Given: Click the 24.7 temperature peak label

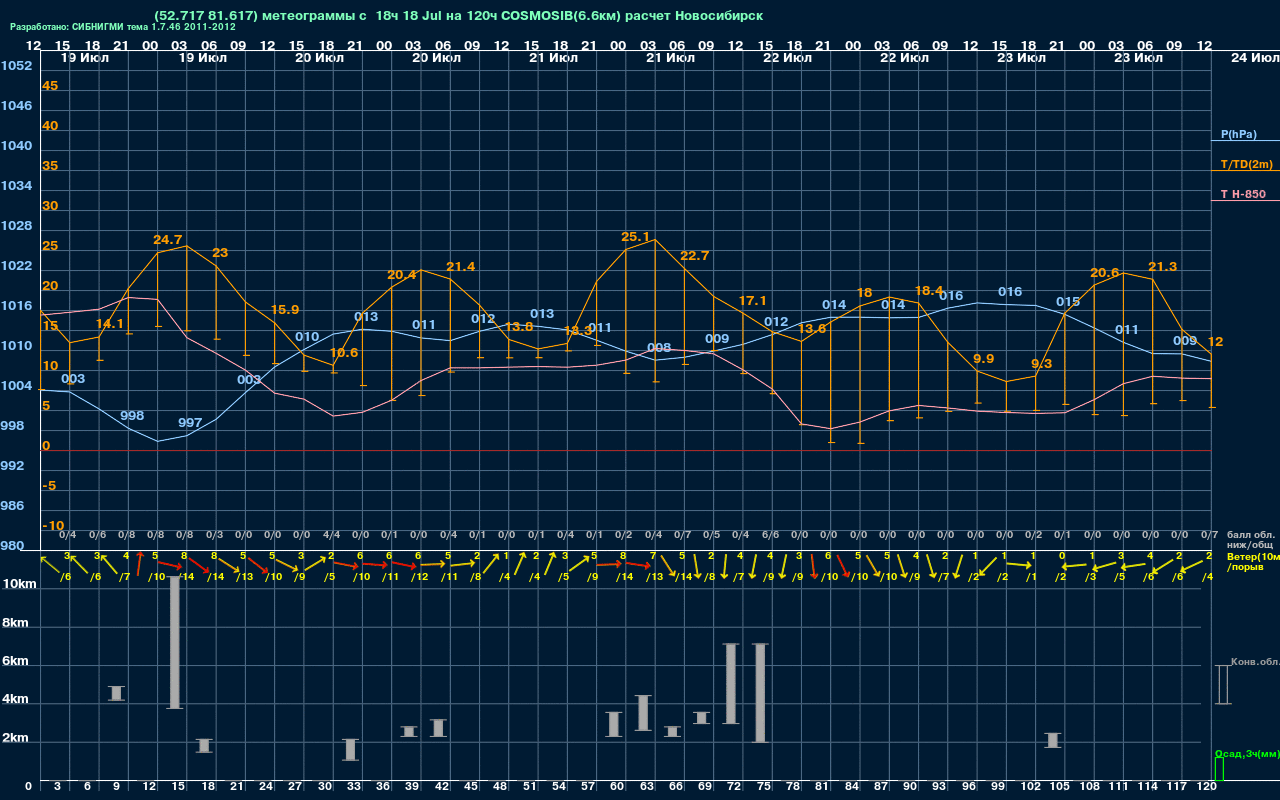Looking at the screenshot, I should (x=168, y=240).
